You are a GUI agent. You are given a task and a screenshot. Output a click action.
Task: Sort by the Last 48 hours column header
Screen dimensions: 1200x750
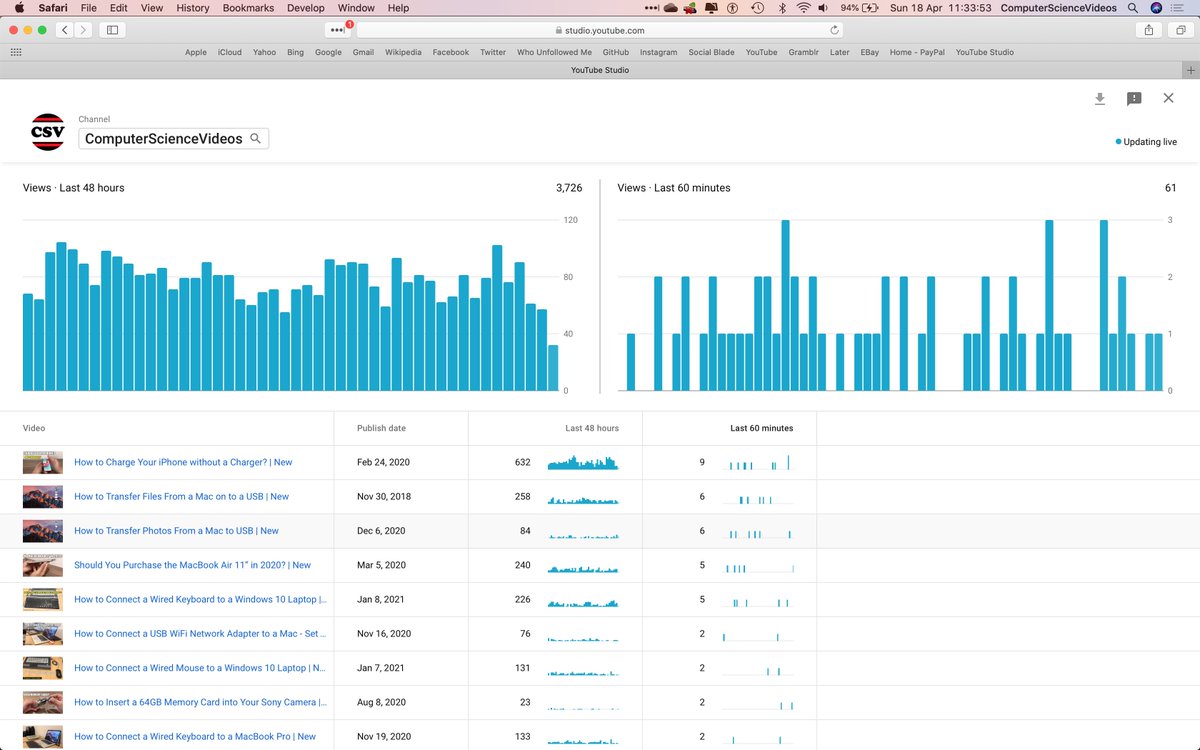point(592,428)
